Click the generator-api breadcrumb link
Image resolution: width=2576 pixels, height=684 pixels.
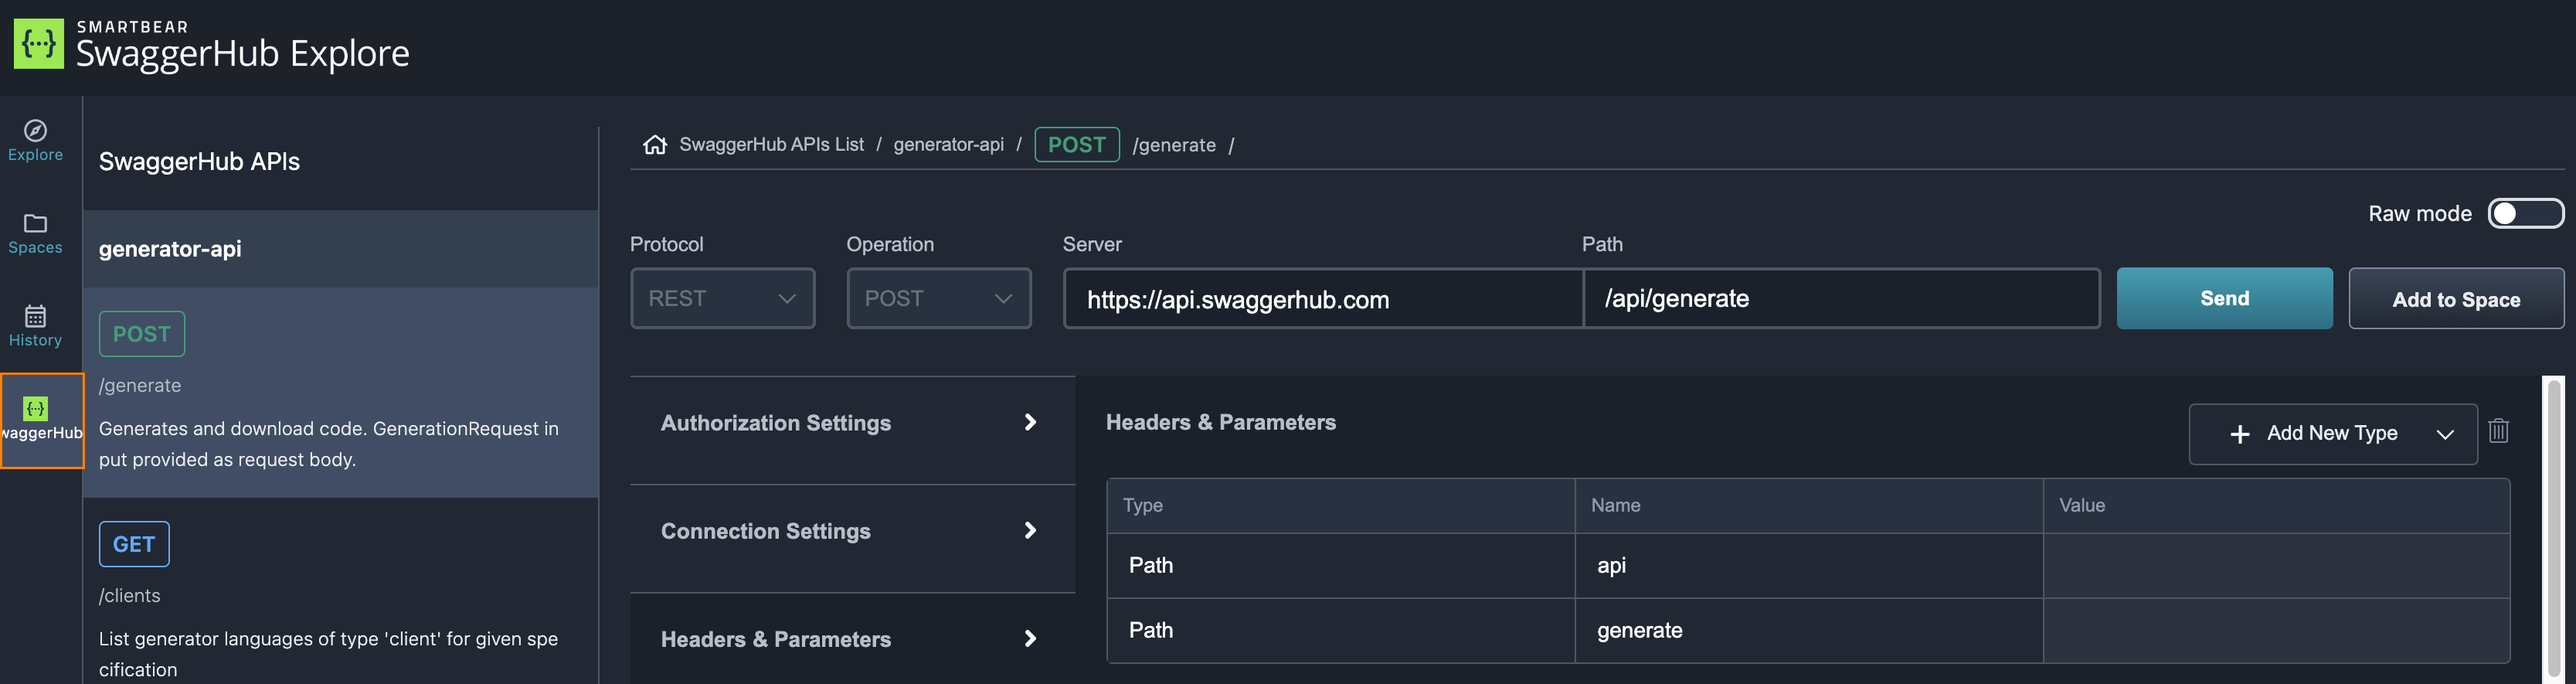(948, 145)
